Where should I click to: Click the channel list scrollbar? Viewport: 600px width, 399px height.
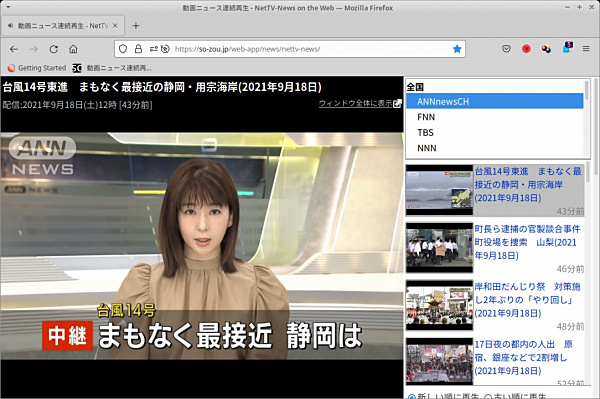(x=587, y=118)
